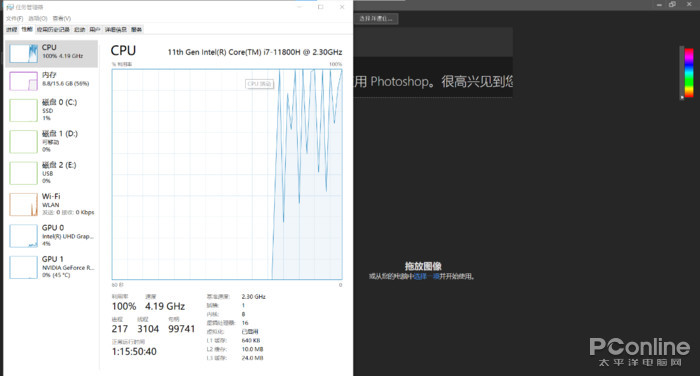The height and width of the screenshot is (376, 700).
Task: Click the Photoshop select and mask button
Action: tap(376, 19)
